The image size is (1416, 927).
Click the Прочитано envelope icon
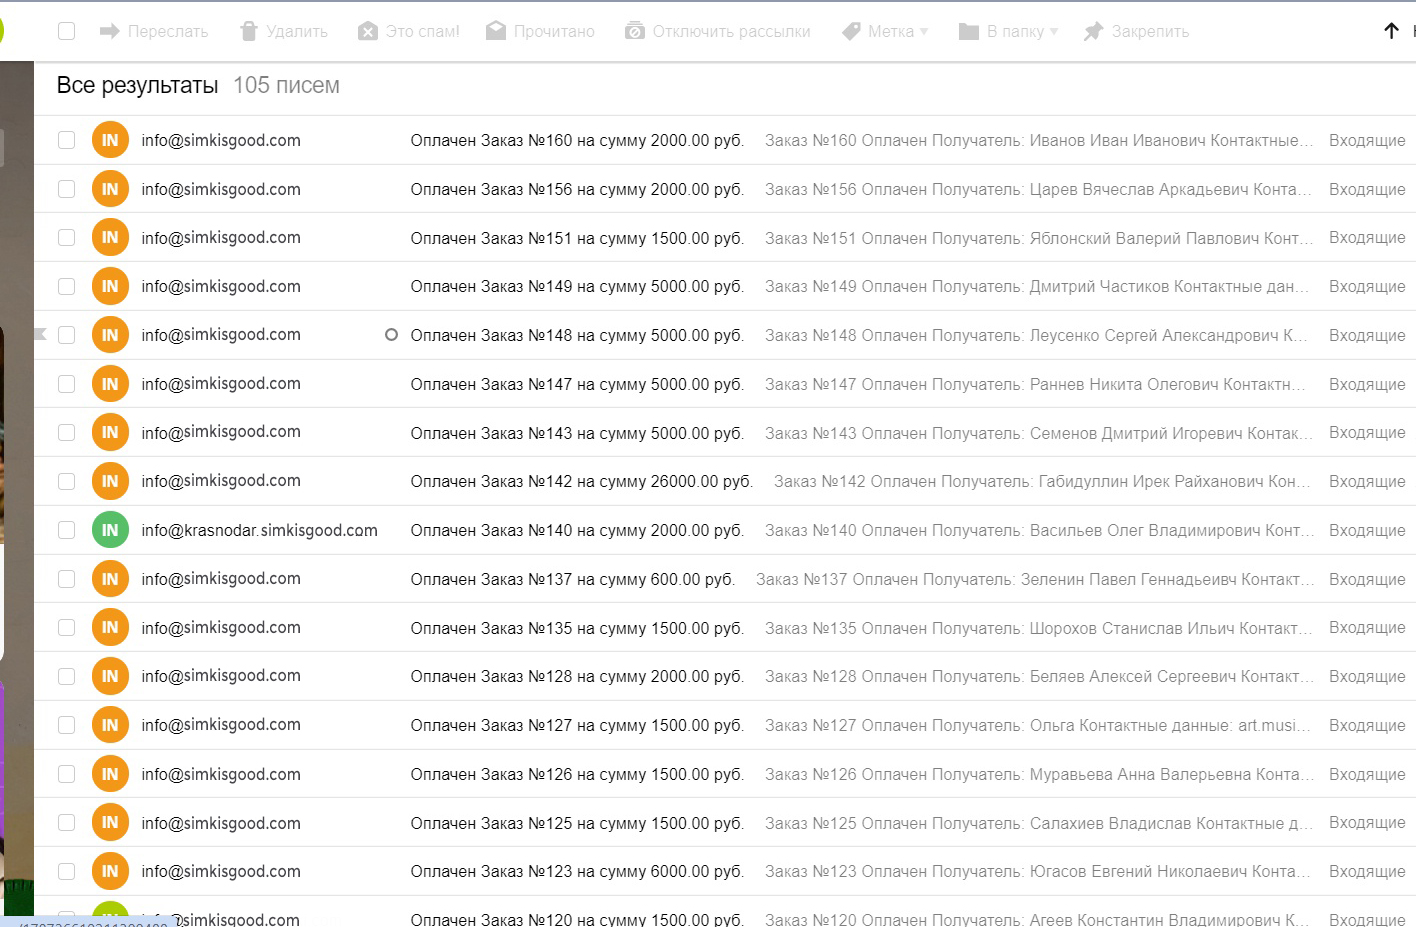point(496,32)
